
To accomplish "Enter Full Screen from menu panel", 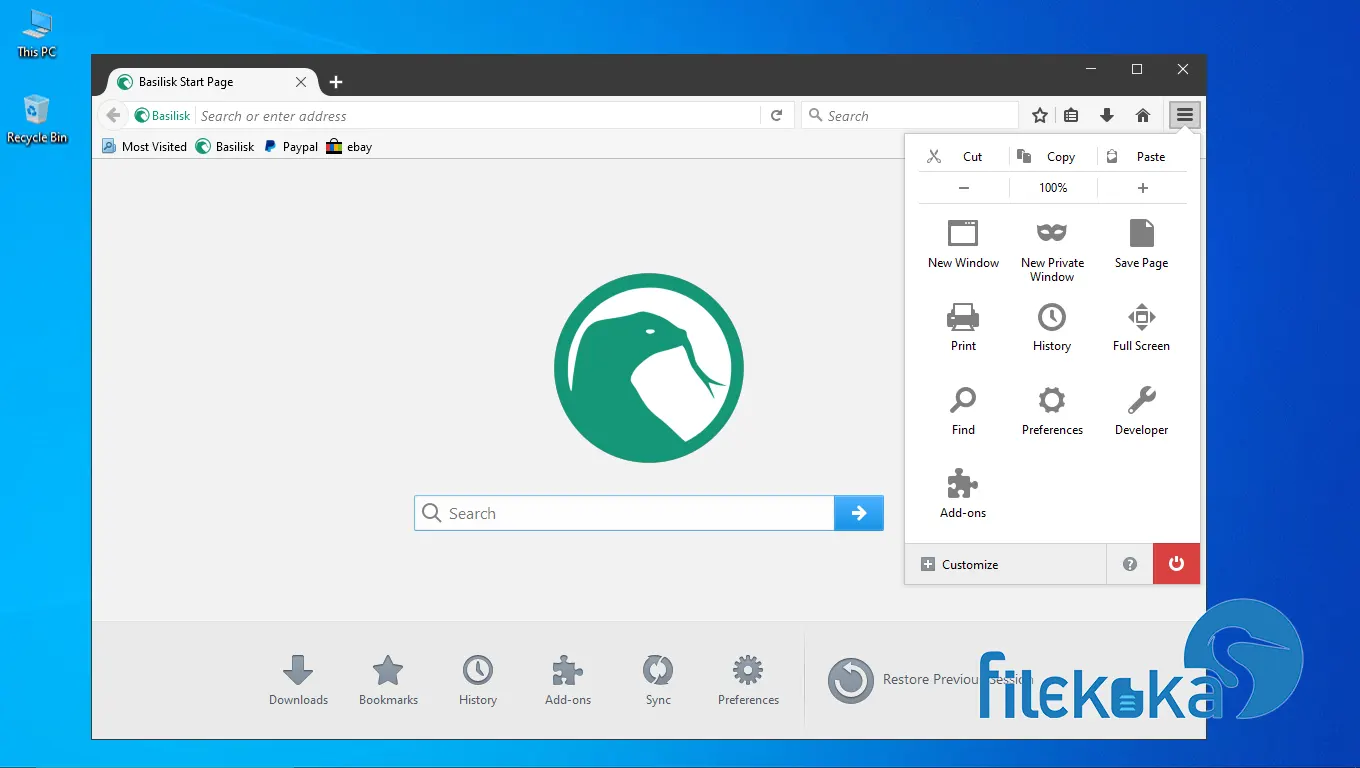I will coord(1141,327).
